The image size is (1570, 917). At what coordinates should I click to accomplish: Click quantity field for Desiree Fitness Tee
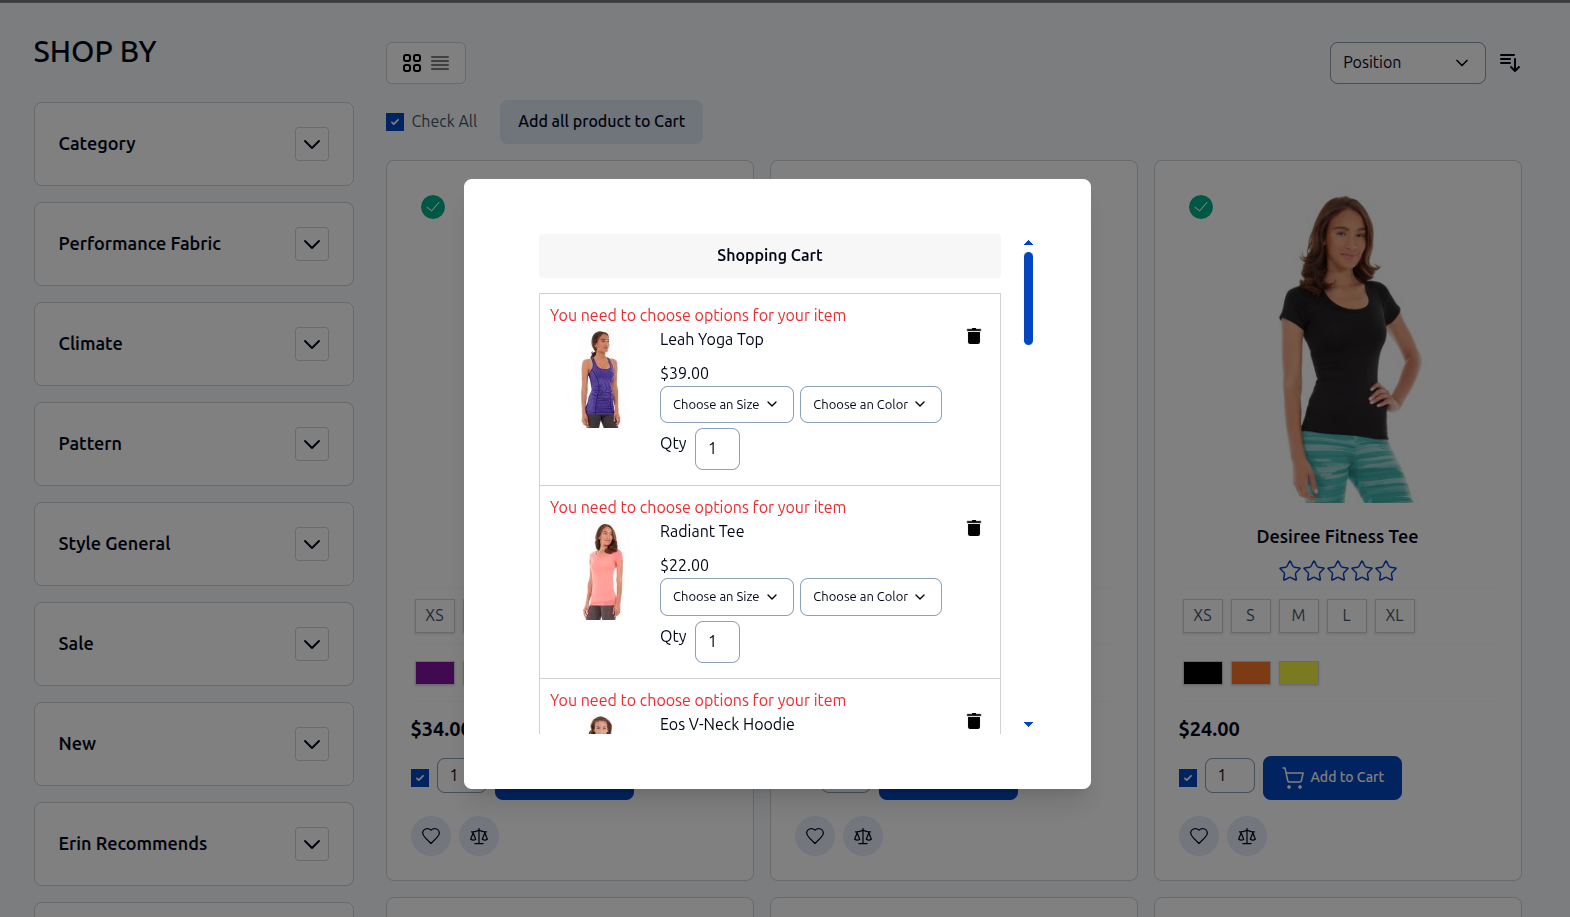pos(1229,776)
